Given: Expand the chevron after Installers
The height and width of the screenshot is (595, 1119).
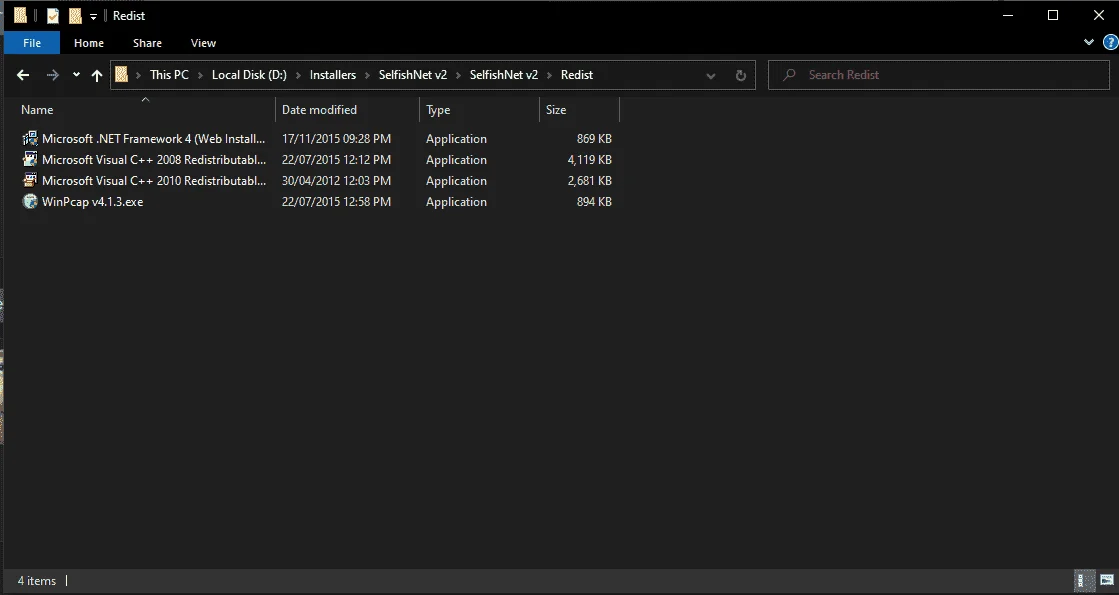Looking at the screenshot, I should (368, 75).
